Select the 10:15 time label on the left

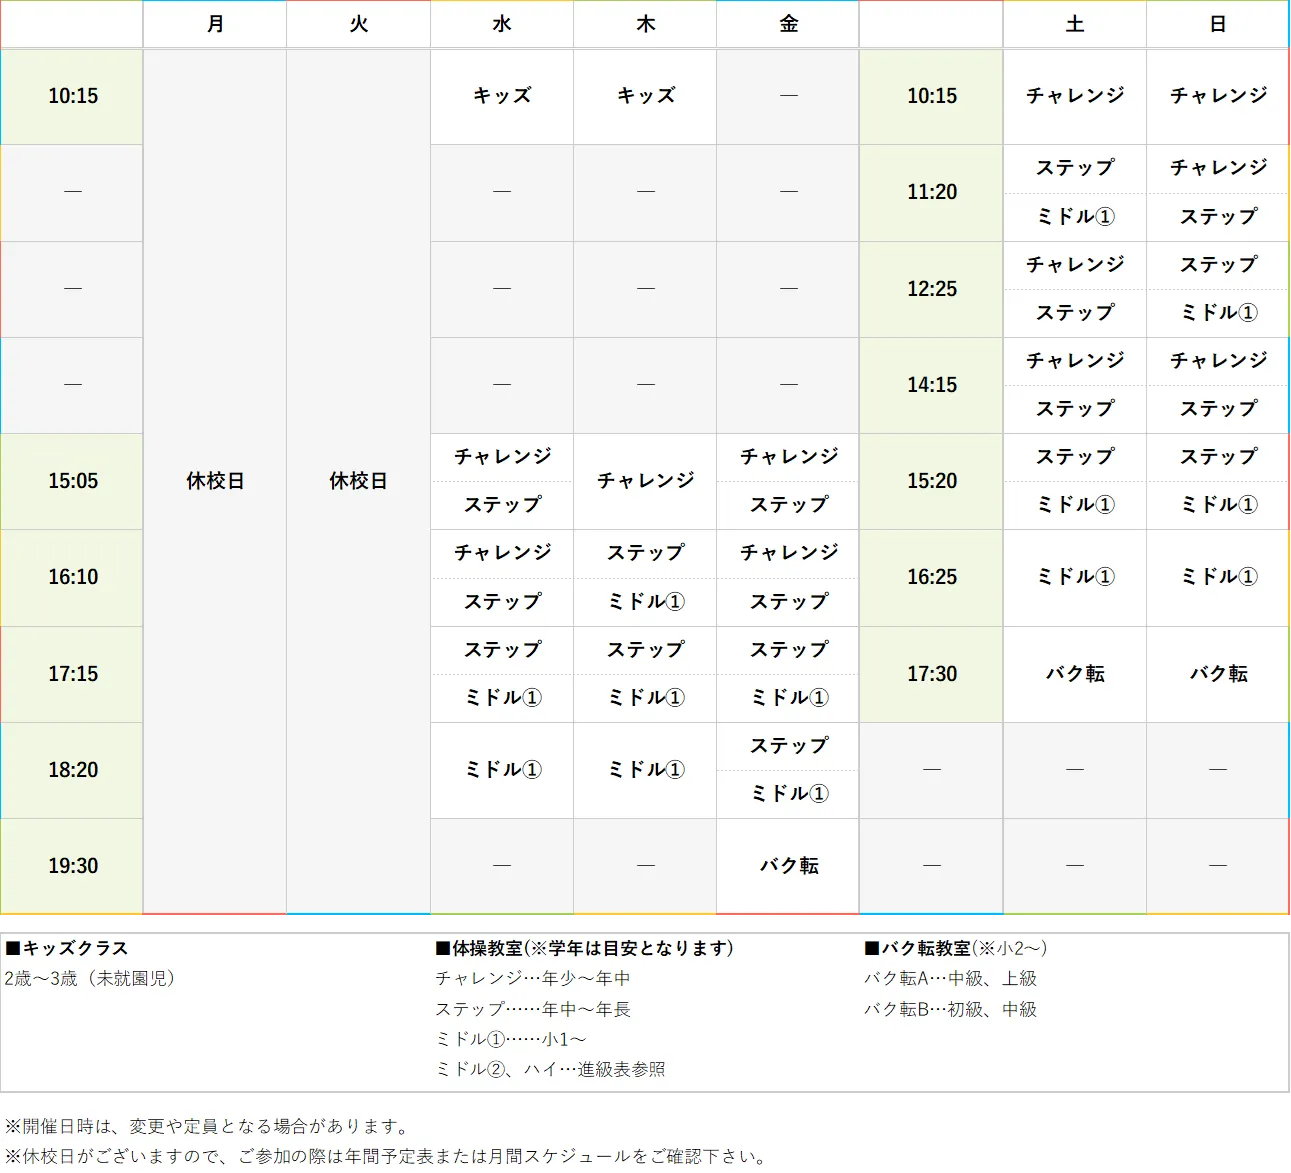tap(71, 96)
